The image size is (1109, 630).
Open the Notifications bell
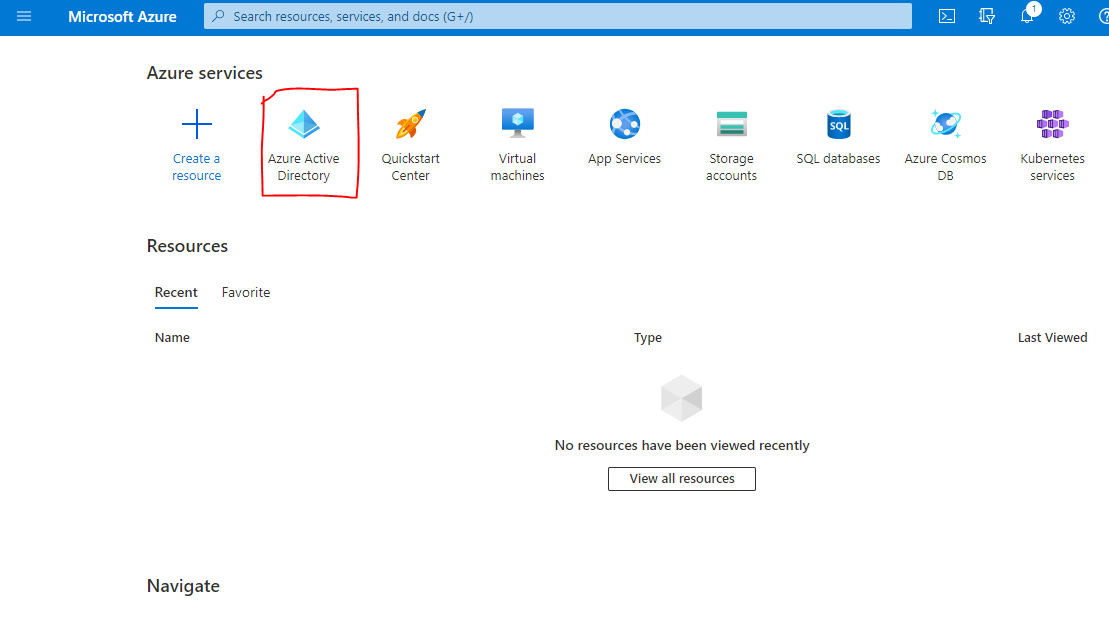pos(1026,17)
